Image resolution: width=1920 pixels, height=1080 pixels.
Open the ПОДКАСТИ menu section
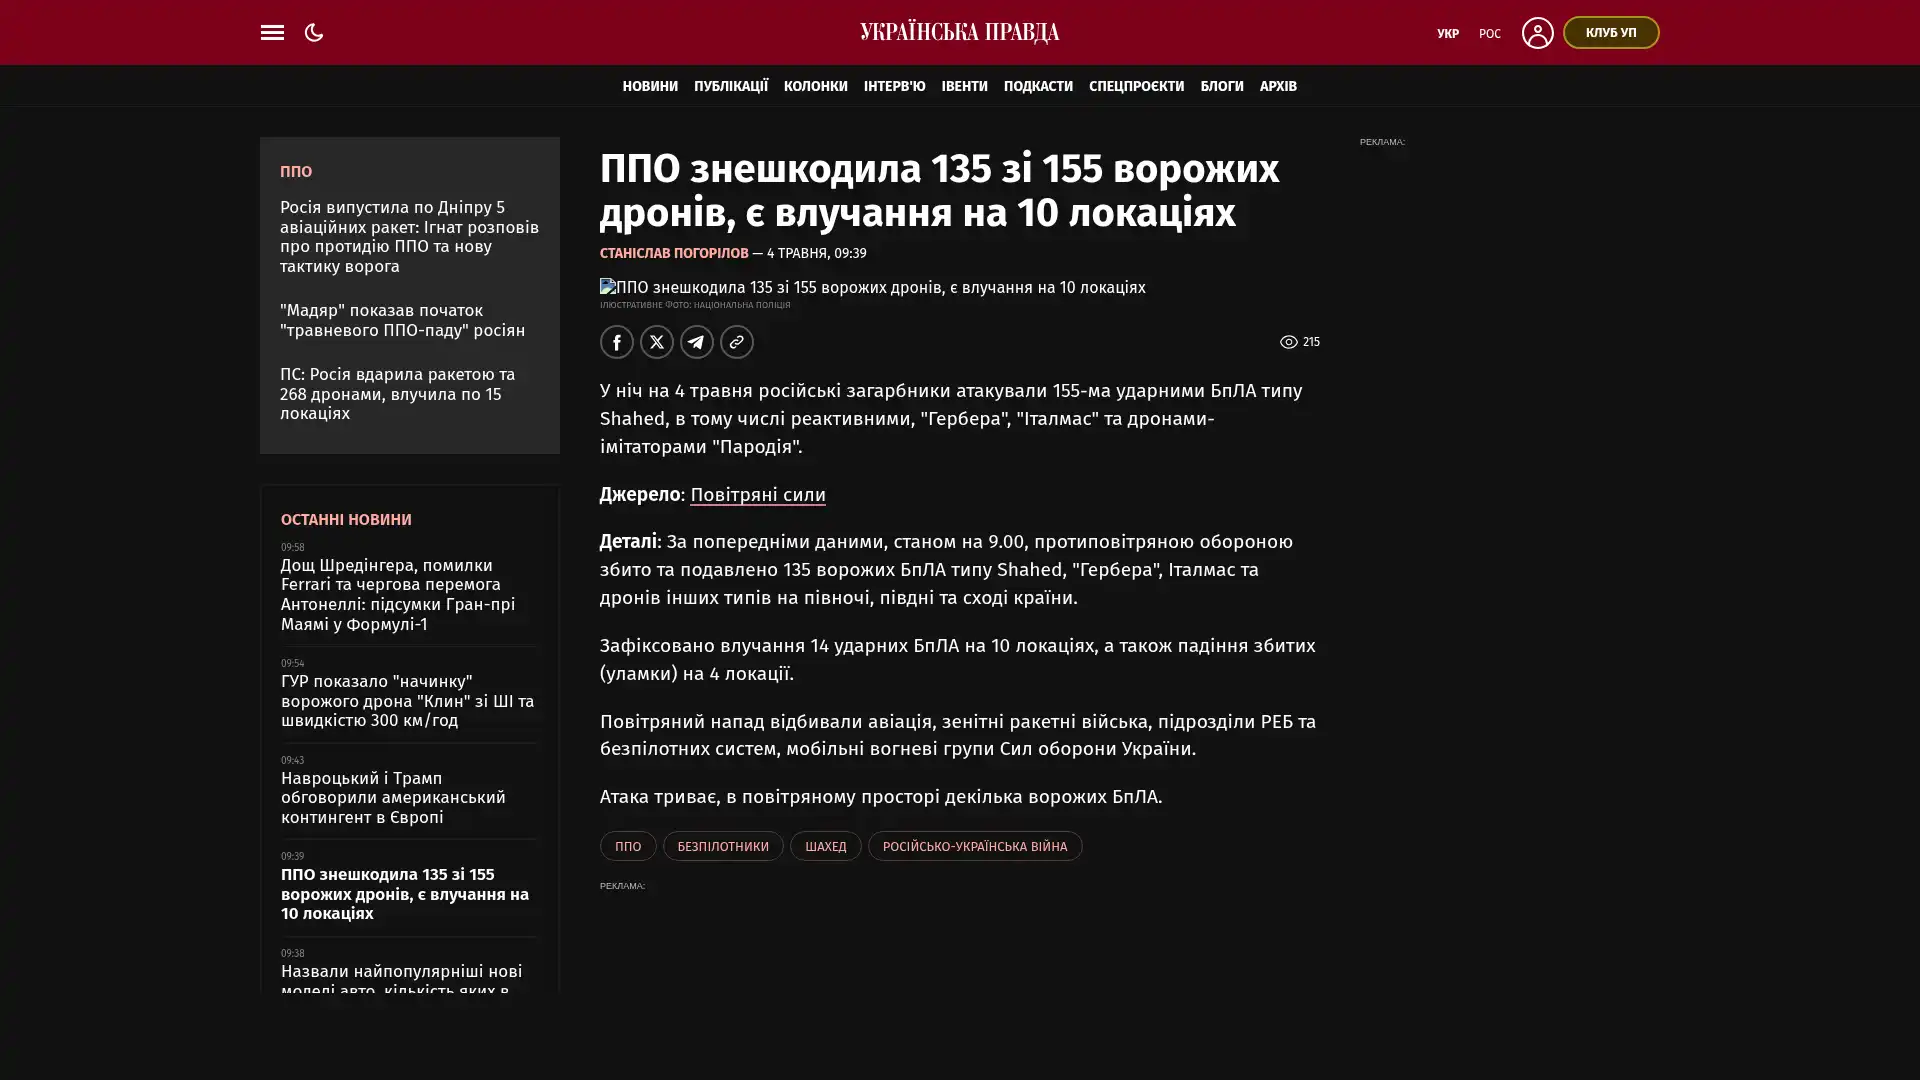click(1038, 86)
